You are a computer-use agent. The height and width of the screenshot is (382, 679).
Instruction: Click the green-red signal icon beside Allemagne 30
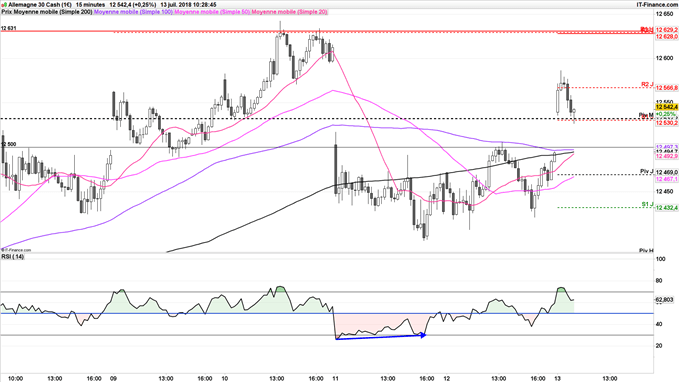pyautogui.click(x=4, y=5)
